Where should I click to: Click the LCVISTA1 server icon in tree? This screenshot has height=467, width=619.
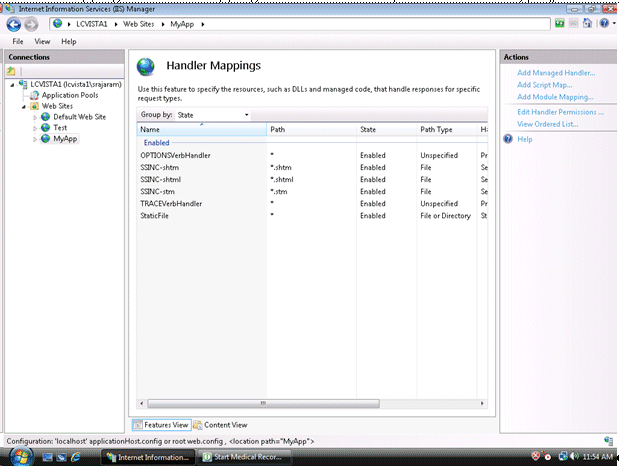click(24, 84)
